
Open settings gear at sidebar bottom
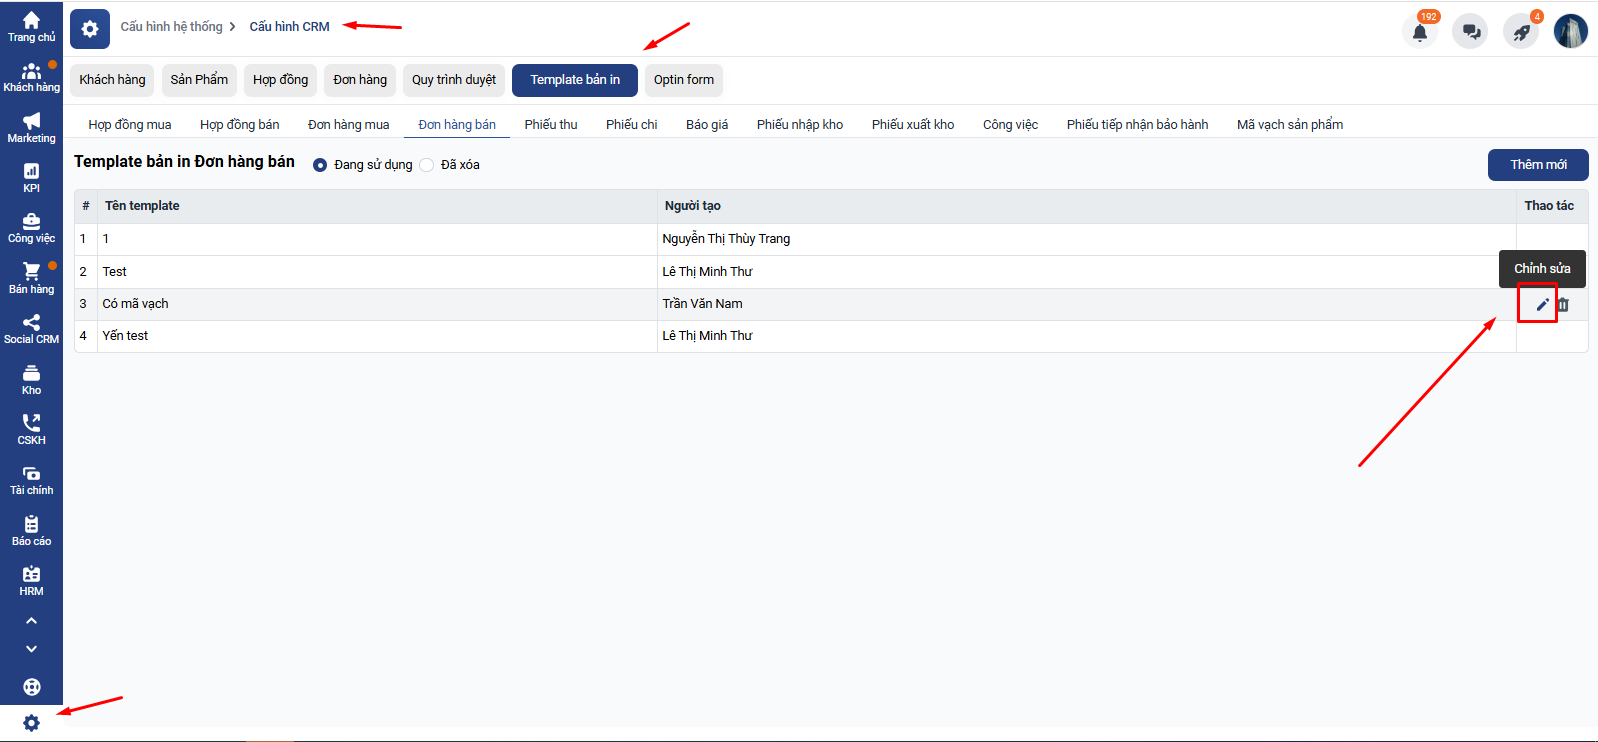pyautogui.click(x=31, y=723)
